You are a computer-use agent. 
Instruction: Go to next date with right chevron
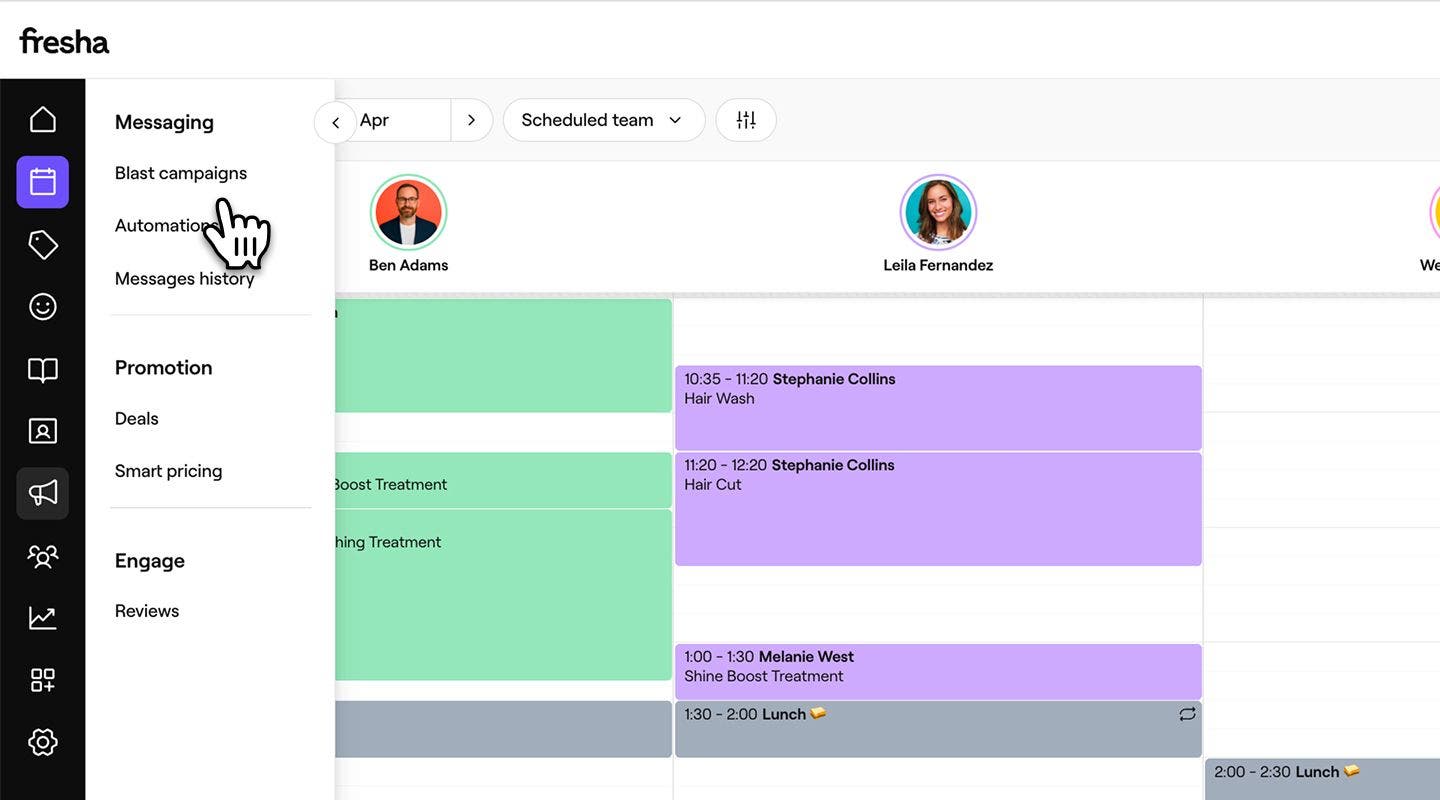pyautogui.click(x=471, y=120)
